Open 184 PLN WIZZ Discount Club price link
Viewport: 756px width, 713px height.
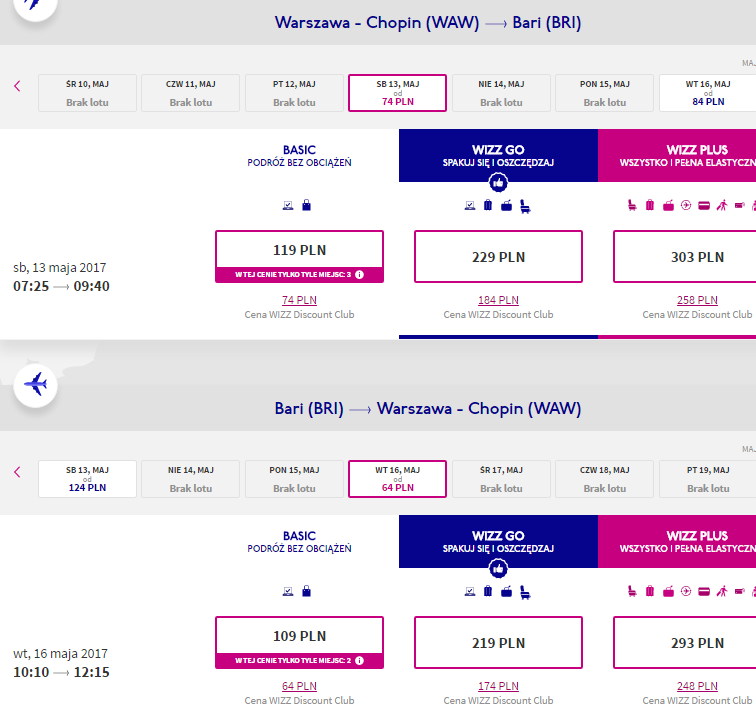tap(498, 300)
